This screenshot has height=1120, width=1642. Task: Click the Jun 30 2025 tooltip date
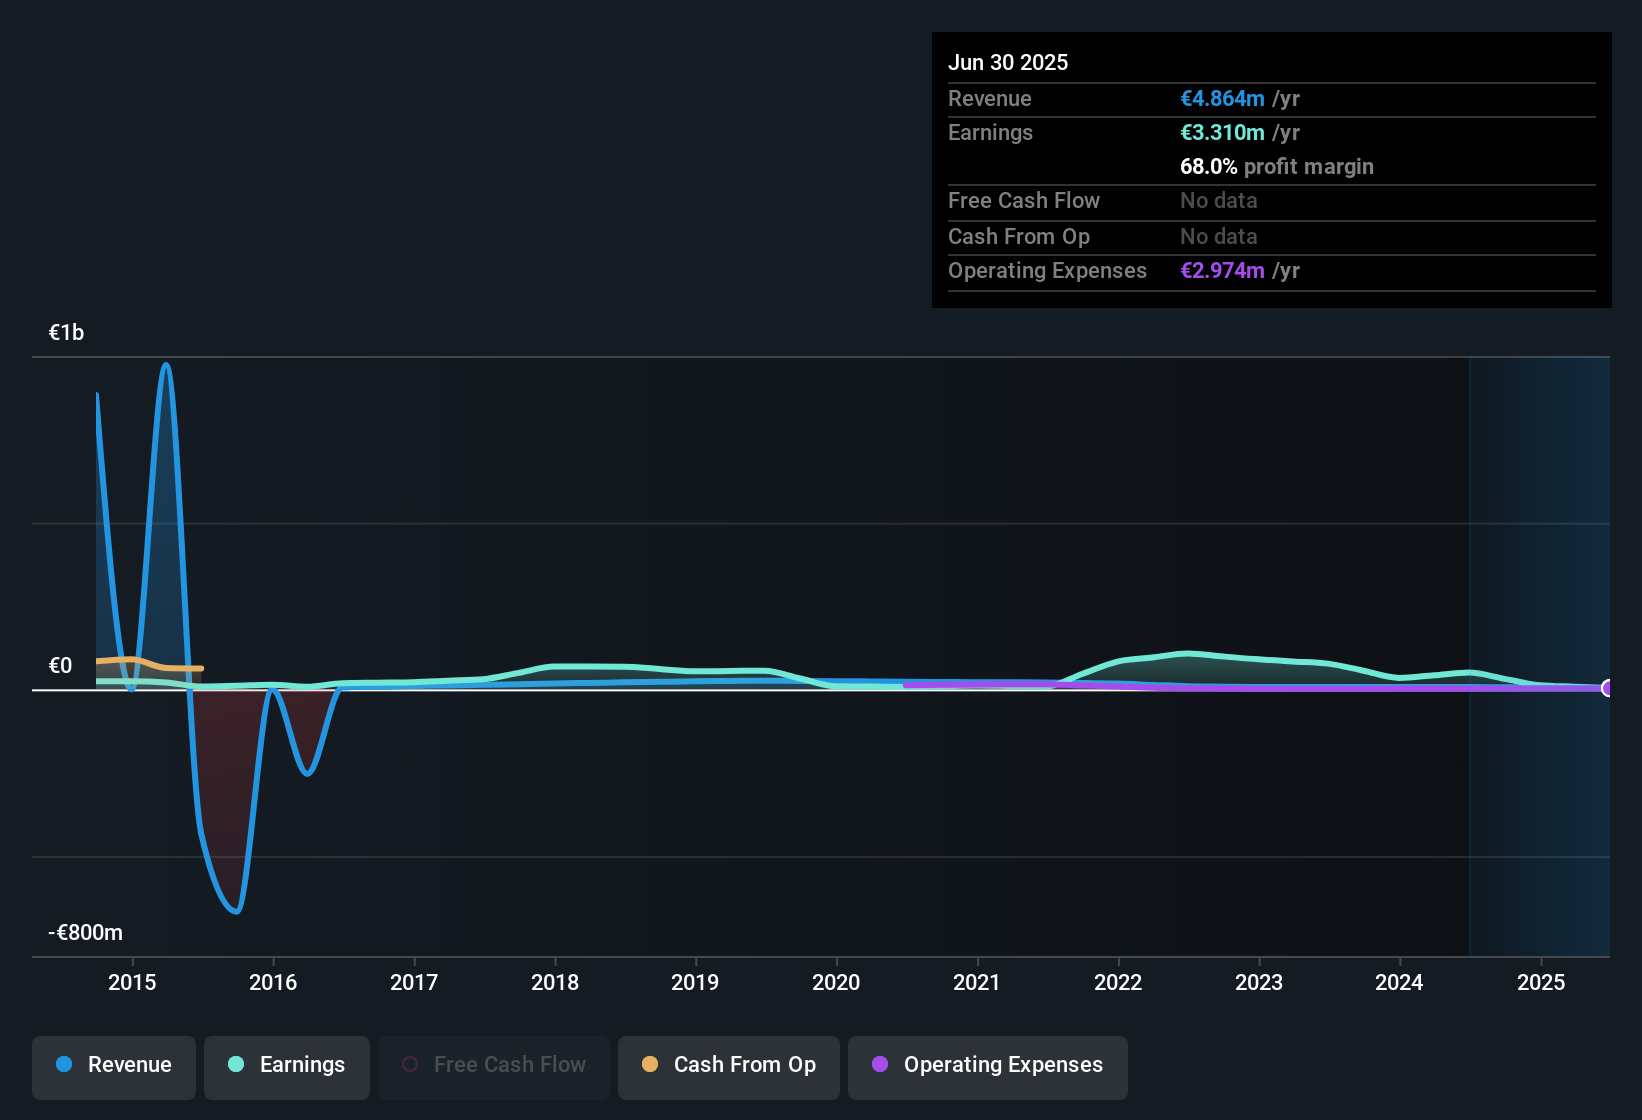pos(1008,63)
